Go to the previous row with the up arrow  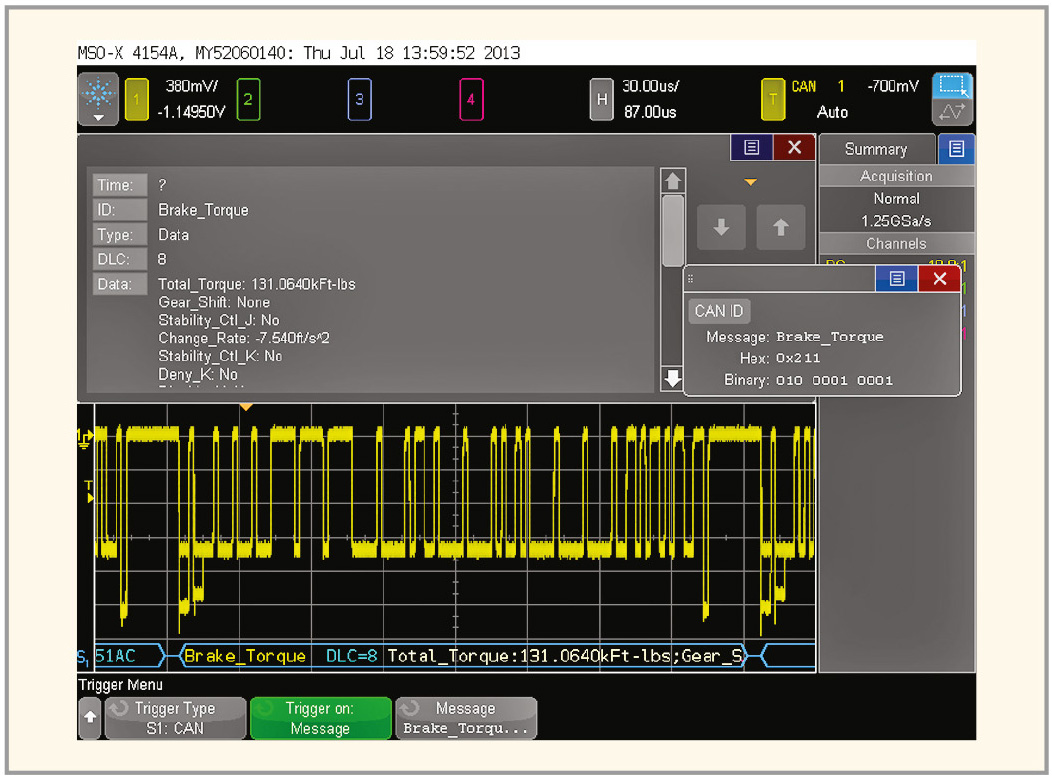click(x=781, y=228)
